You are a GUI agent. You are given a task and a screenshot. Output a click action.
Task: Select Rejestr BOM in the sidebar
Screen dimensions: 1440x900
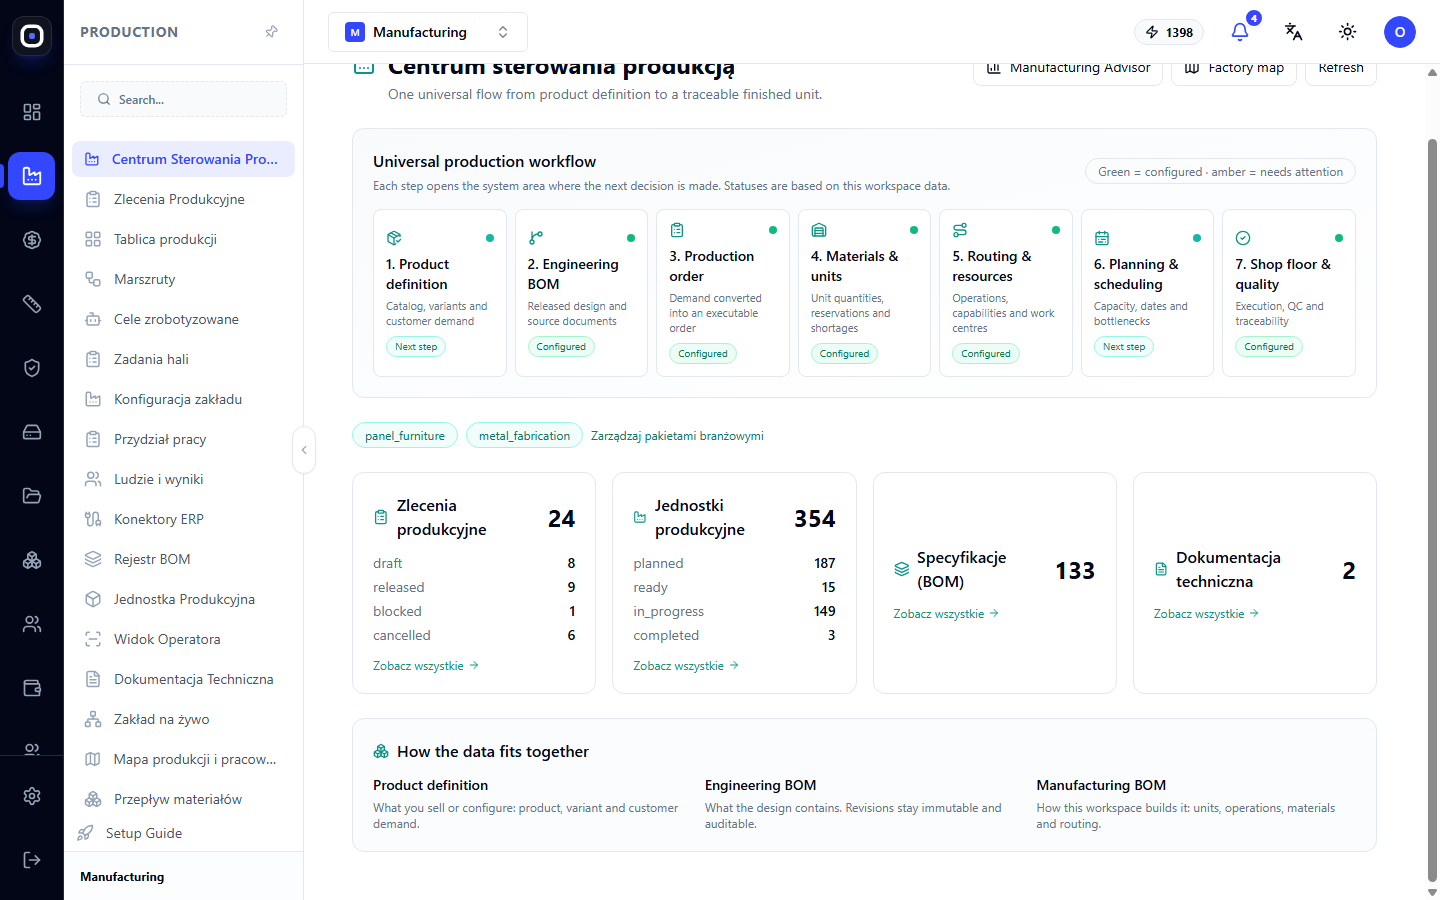(184, 559)
